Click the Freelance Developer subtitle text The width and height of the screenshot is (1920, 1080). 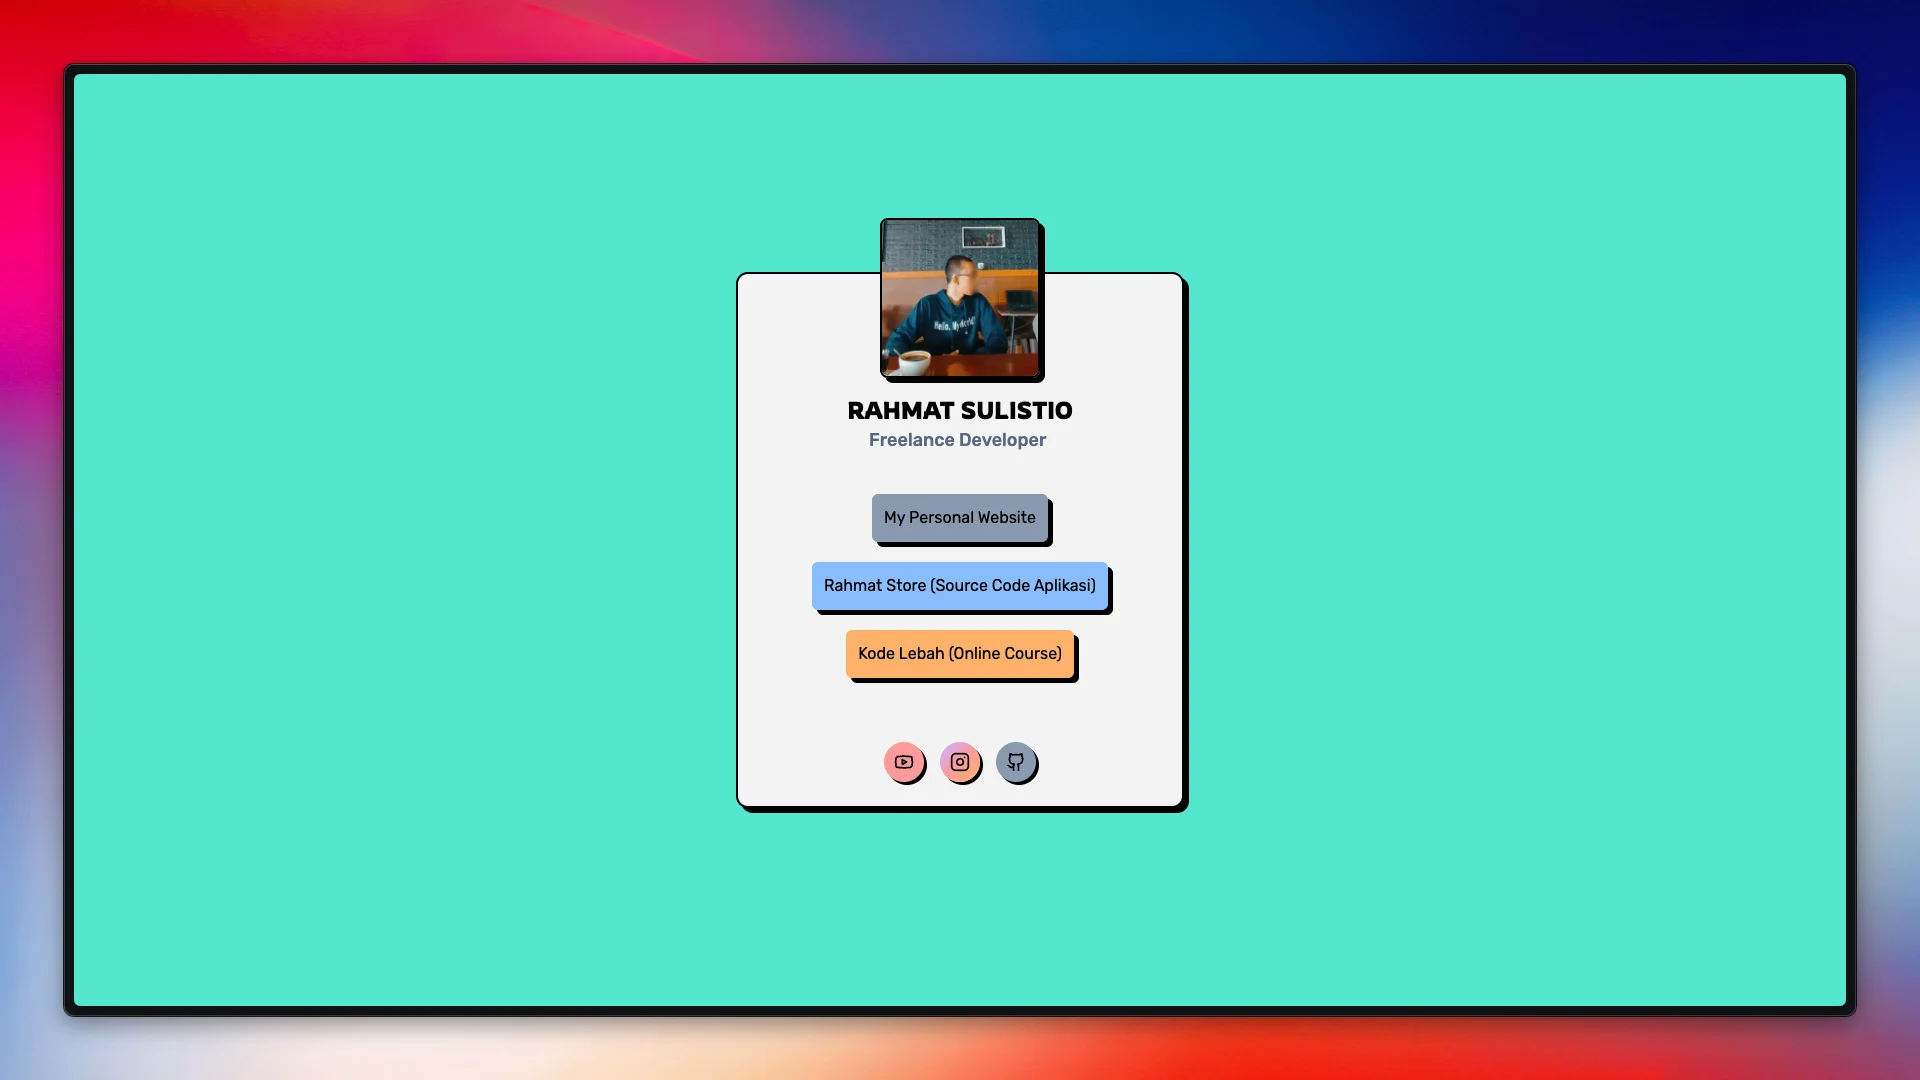957,440
